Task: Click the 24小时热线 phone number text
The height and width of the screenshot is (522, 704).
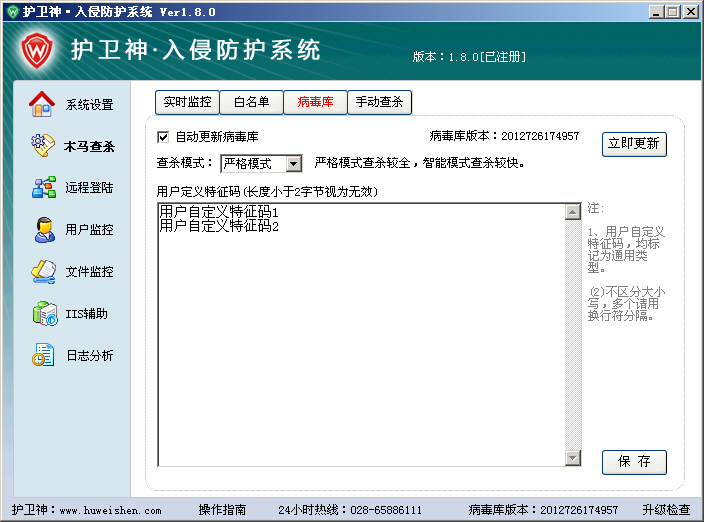Action: (350, 510)
